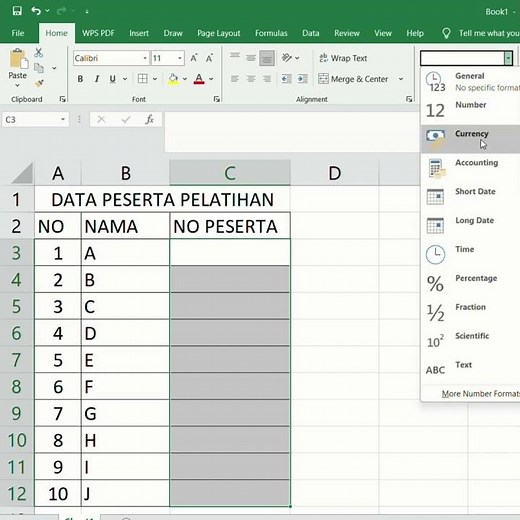Click Increase Font Size icon
520x520 pixels.
click(194, 58)
